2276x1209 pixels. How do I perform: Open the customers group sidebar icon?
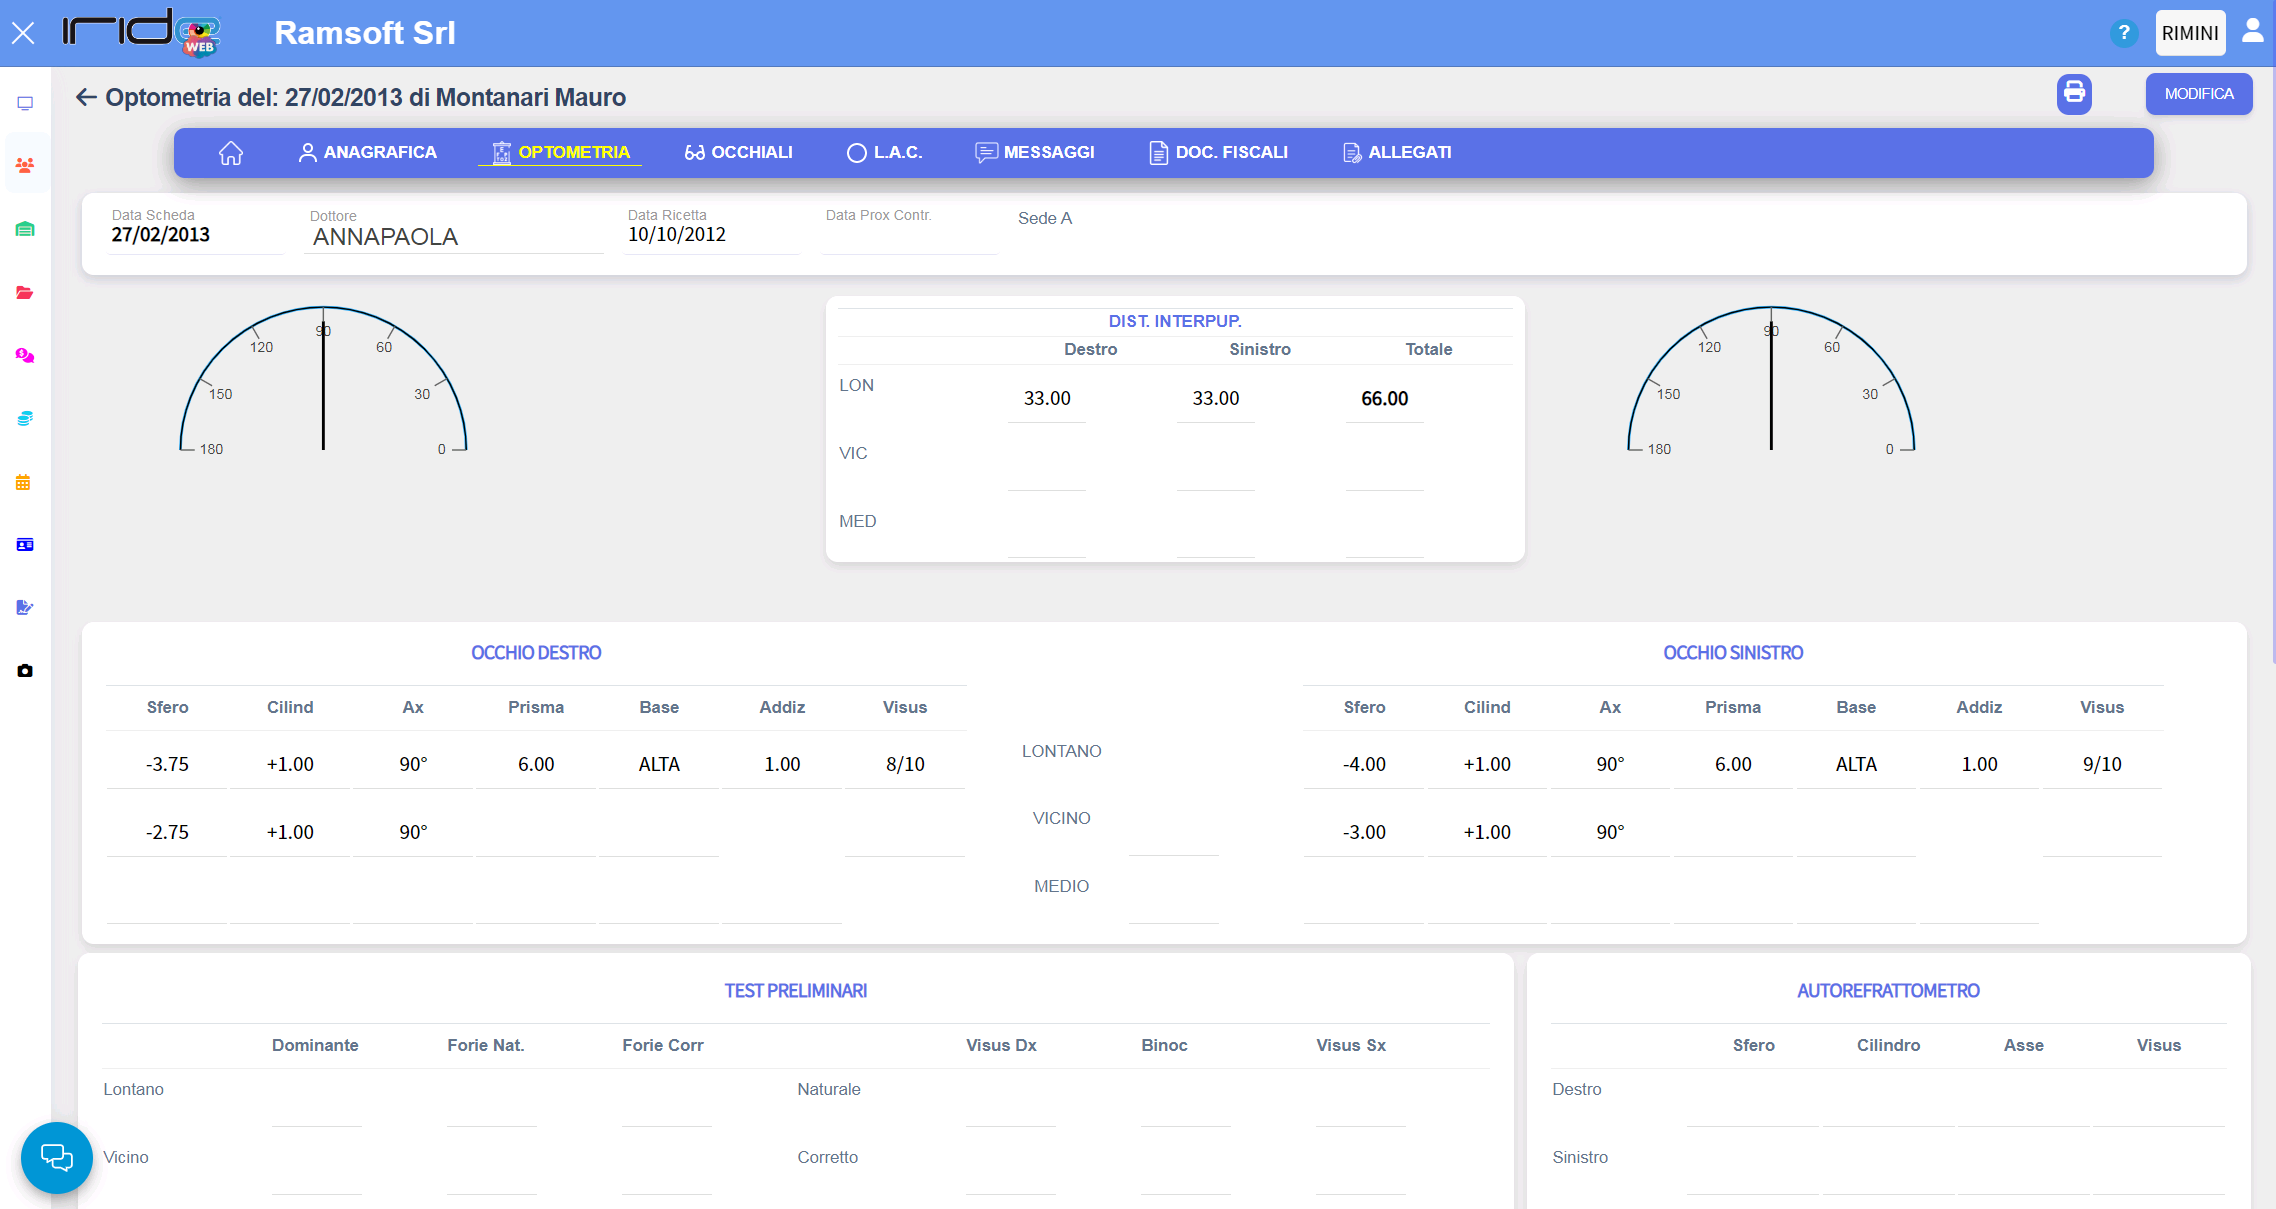pos(25,165)
